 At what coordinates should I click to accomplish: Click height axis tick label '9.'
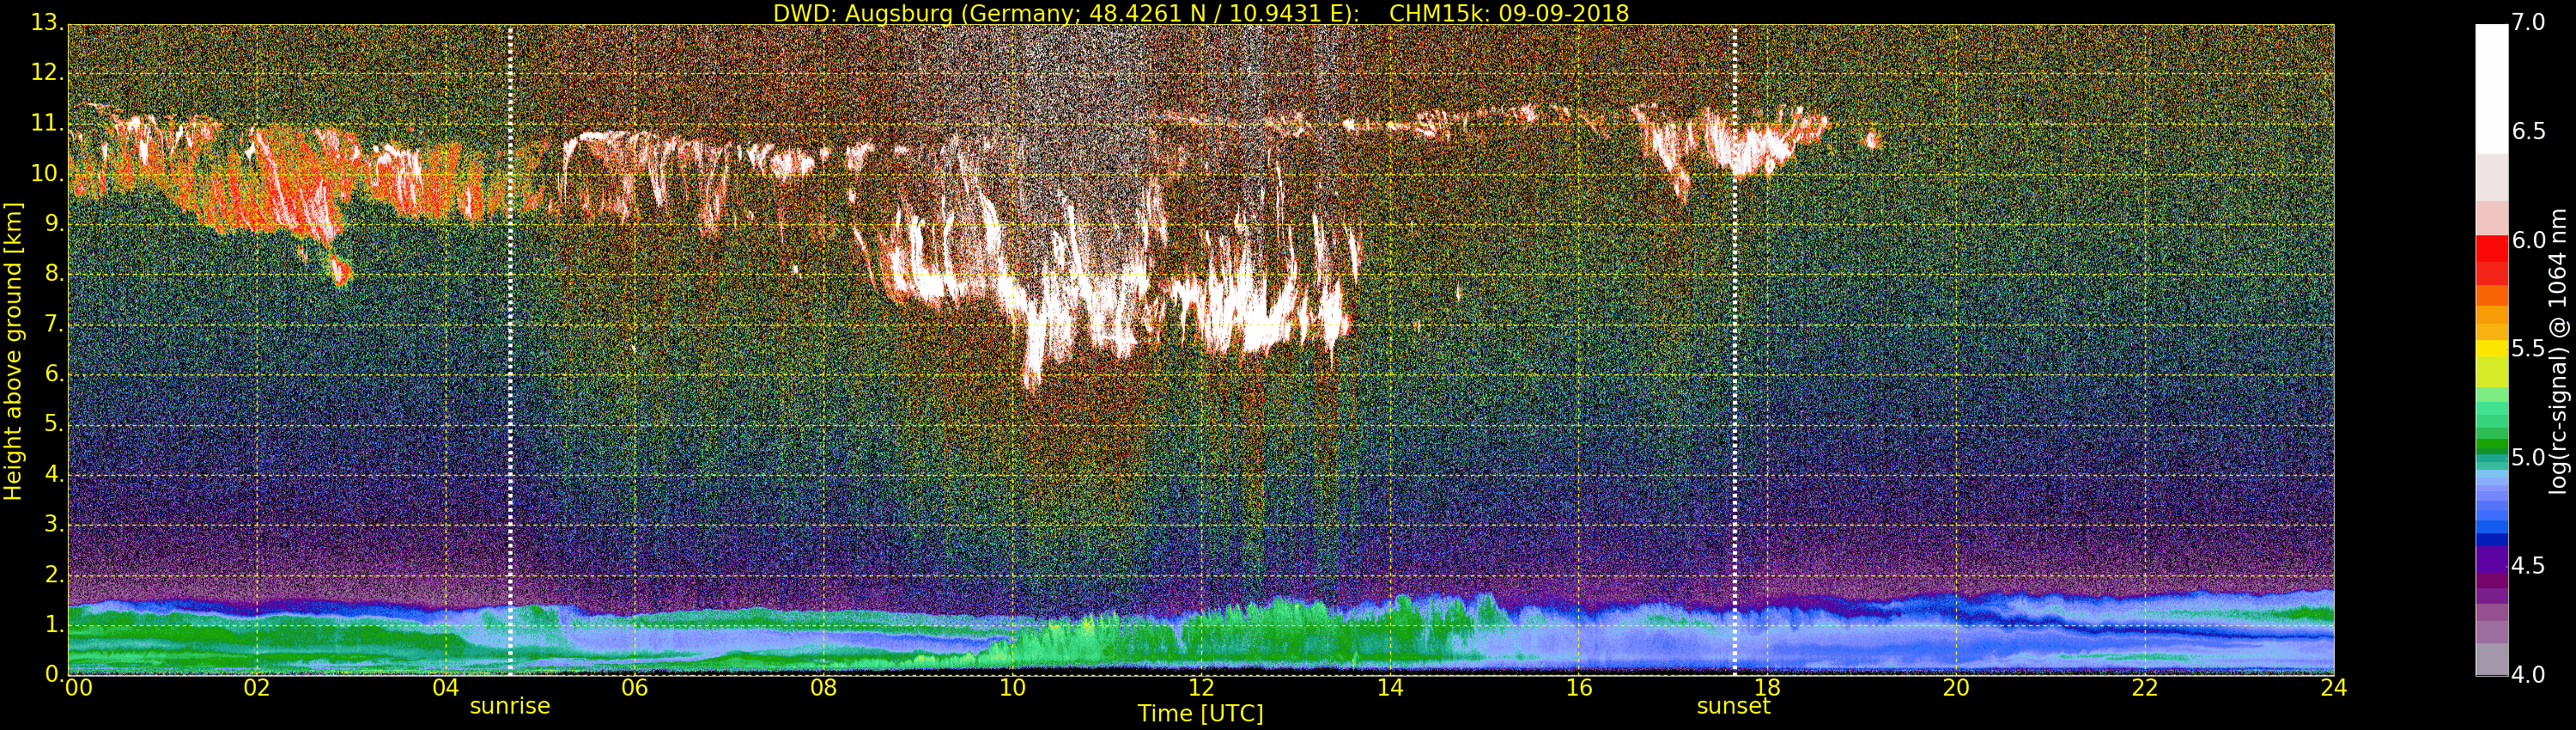point(54,224)
